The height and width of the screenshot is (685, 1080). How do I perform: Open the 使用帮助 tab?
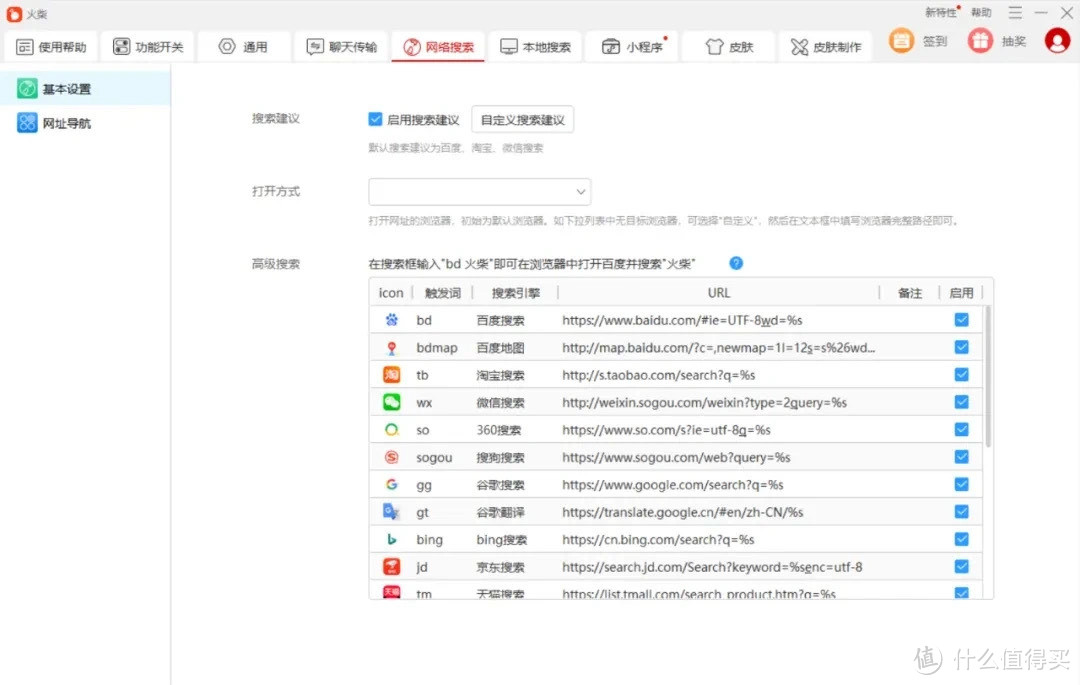52,47
